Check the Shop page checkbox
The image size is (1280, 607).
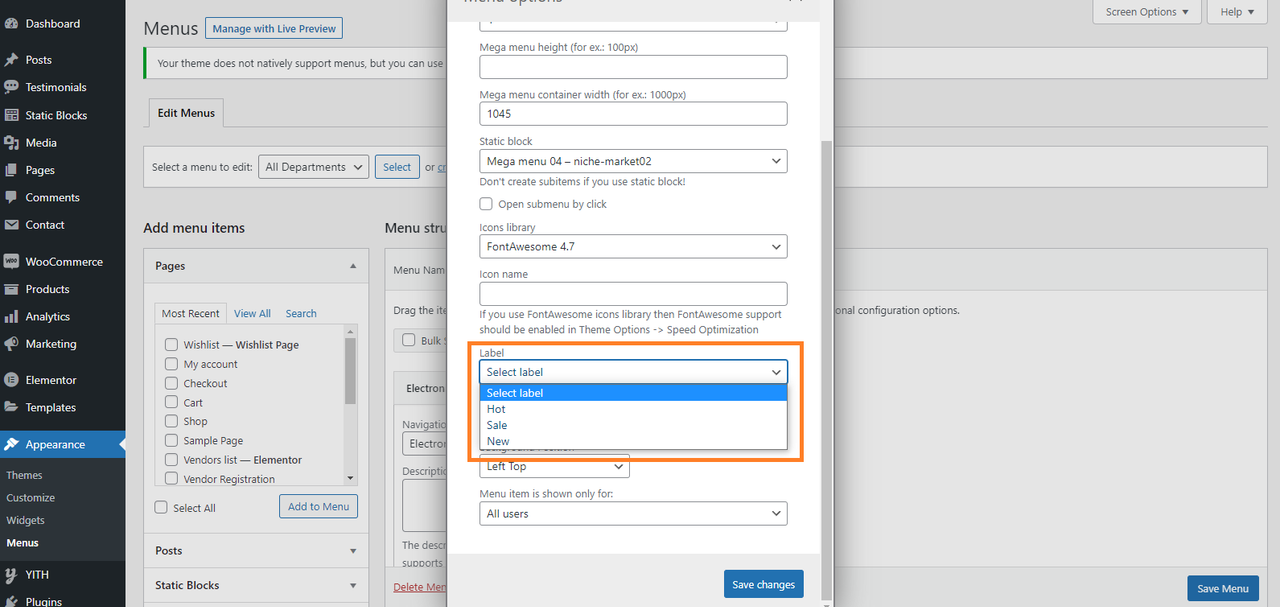pyautogui.click(x=172, y=421)
